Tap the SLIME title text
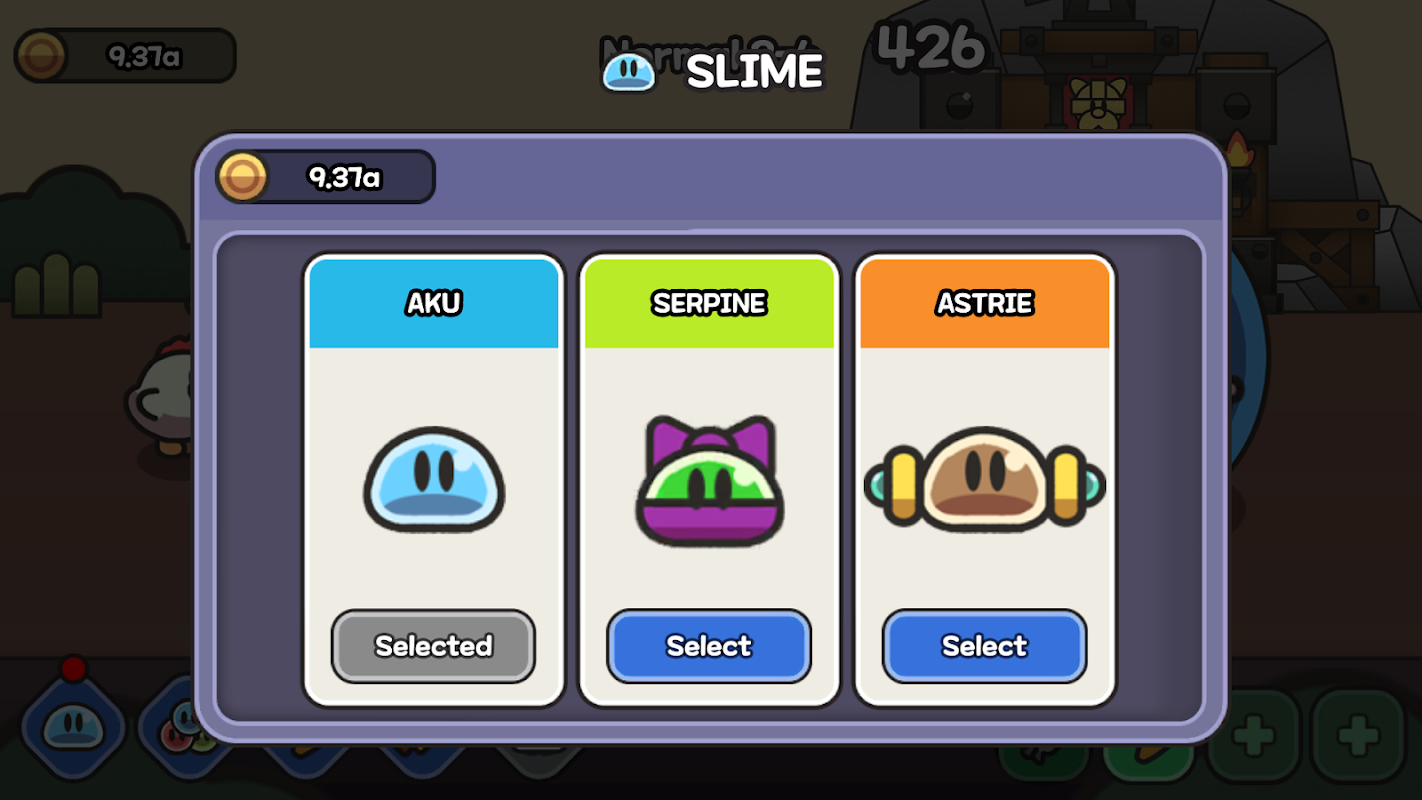 755,72
